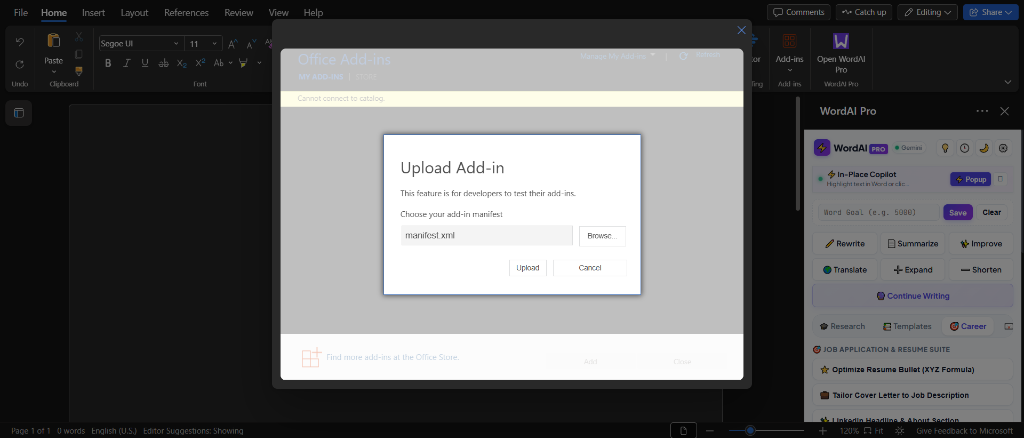
Task: Click the circled X icon in WordAI header
Action: point(1003,148)
